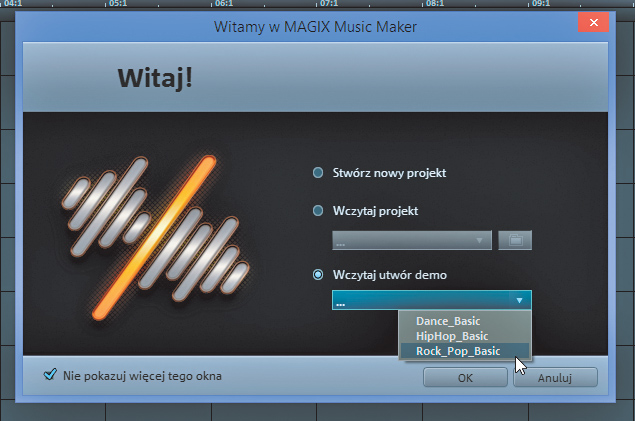The height and width of the screenshot is (421, 635).
Task: Toggle the "Nie pokazuj więcej tego okna" checkbox
Action: pos(50,376)
